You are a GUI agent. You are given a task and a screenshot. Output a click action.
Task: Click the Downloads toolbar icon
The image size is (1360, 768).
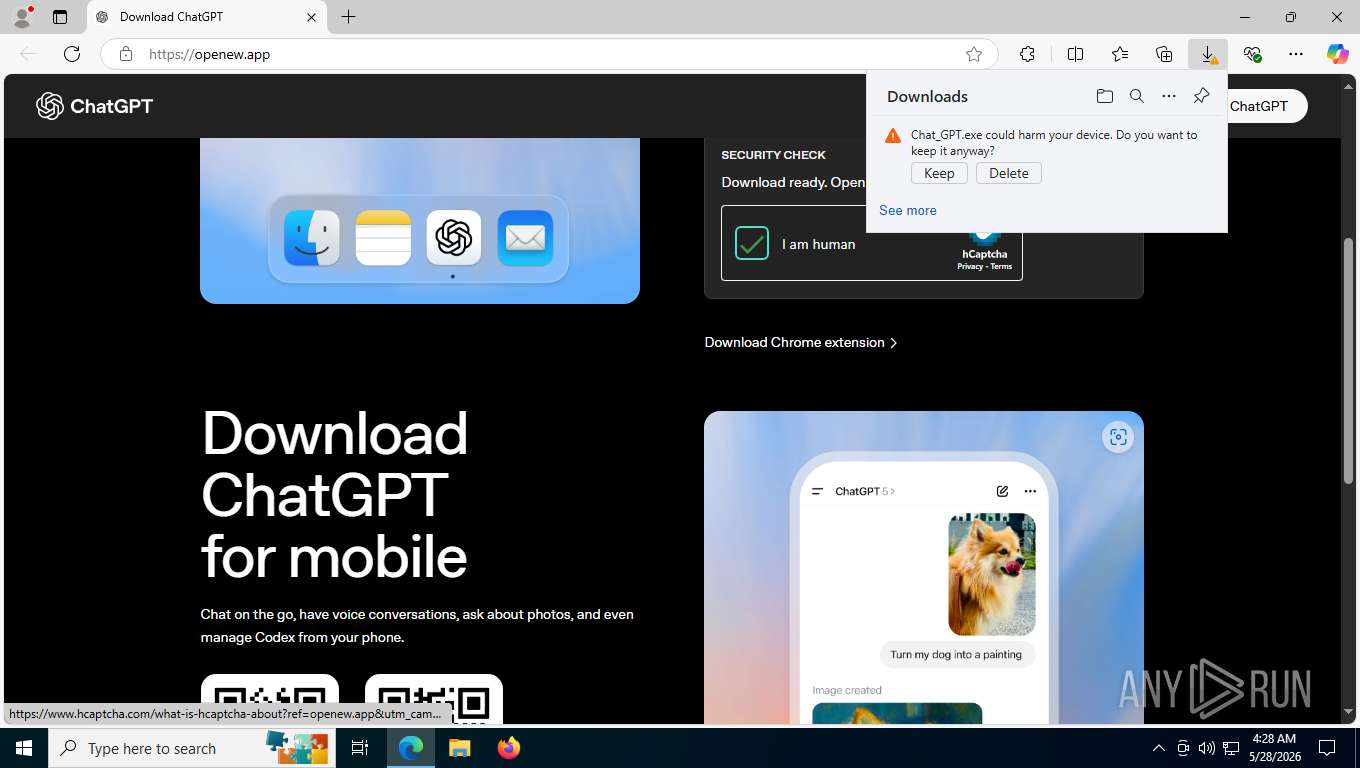pos(1208,54)
